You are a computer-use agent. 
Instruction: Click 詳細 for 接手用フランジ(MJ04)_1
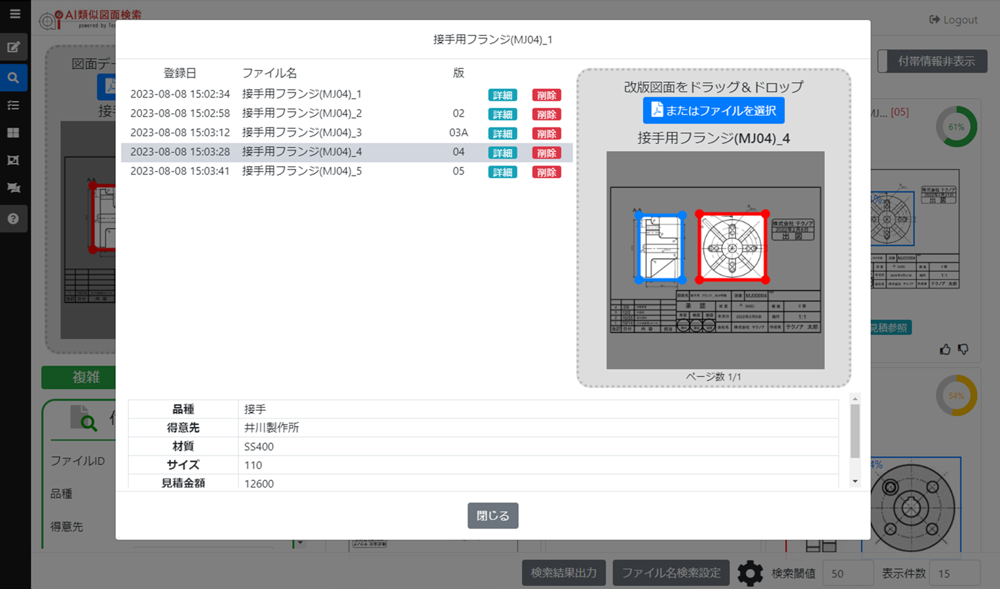point(502,95)
